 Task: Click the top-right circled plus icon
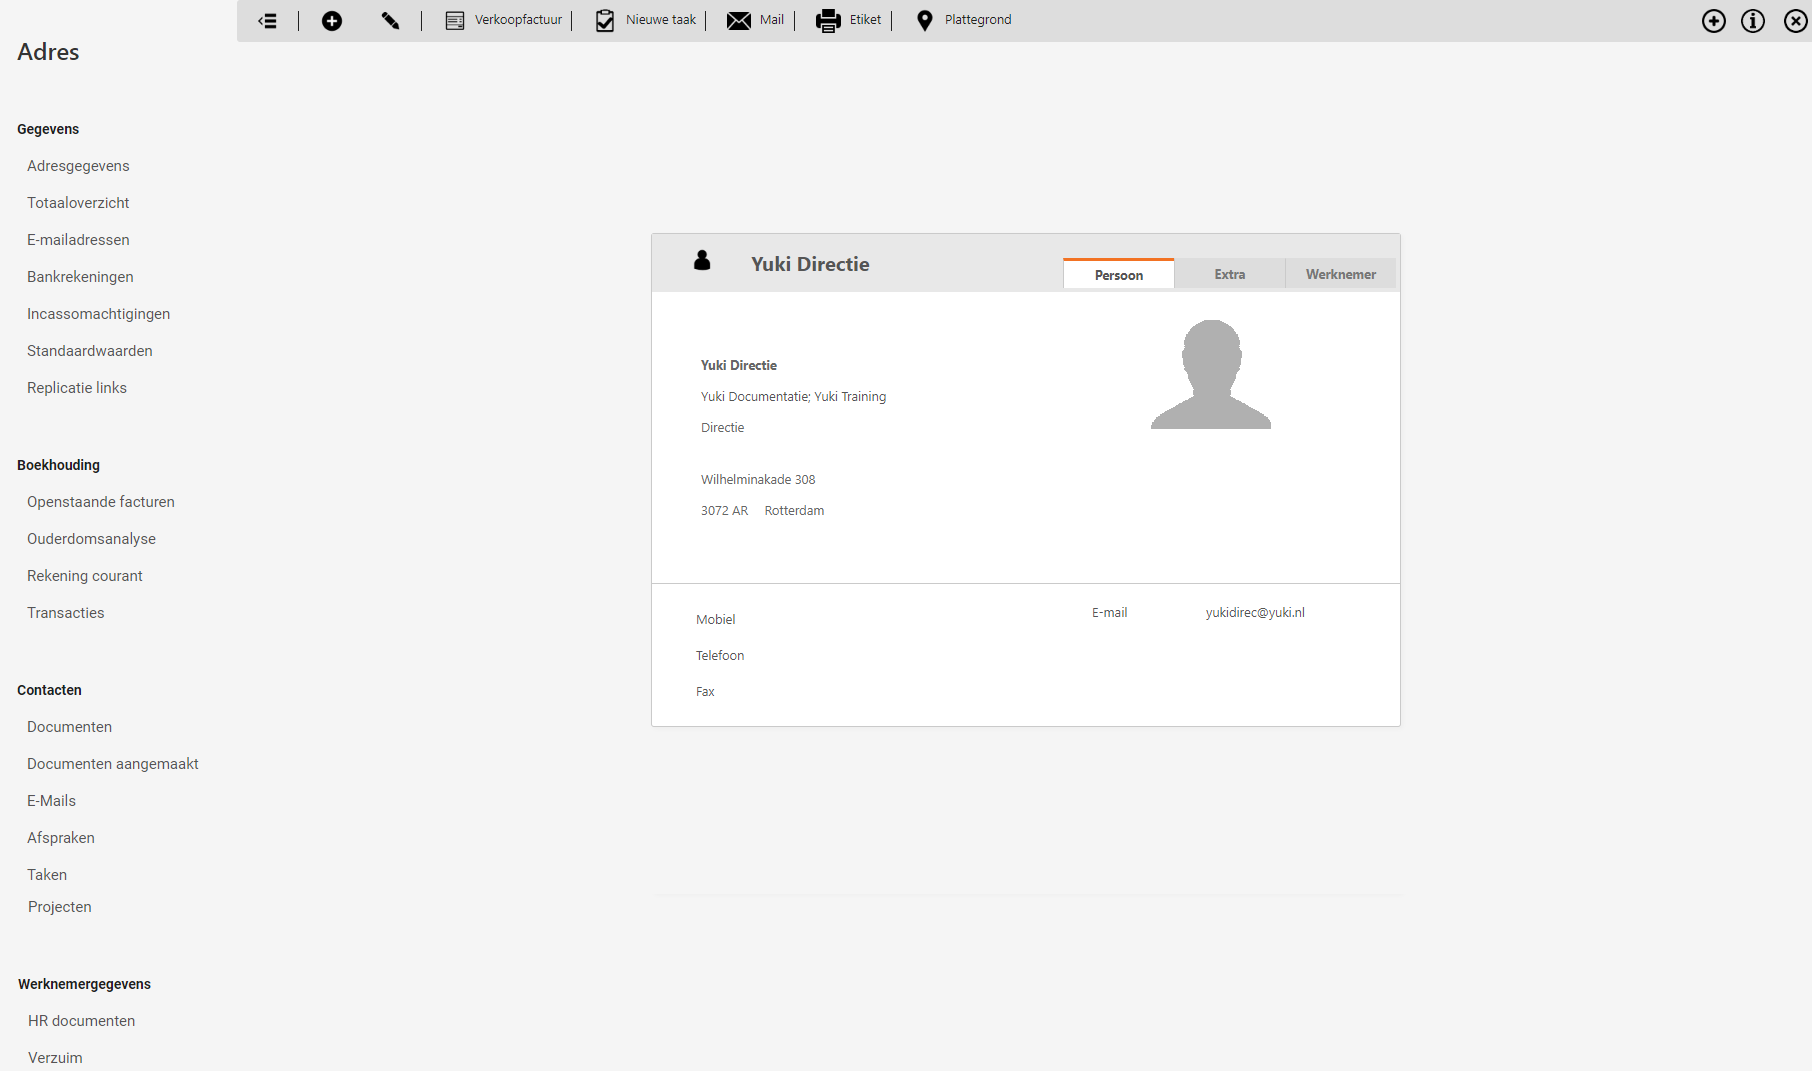[x=1714, y=21]
